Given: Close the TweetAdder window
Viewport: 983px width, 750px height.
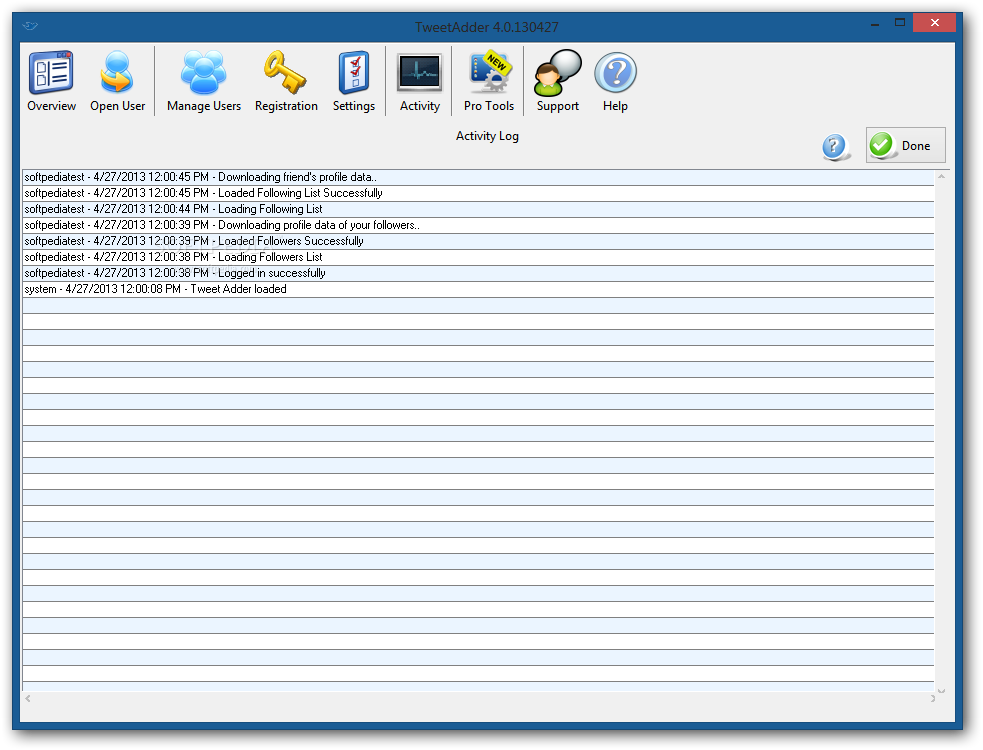Looking at the screenshot, I should (934, 23).
